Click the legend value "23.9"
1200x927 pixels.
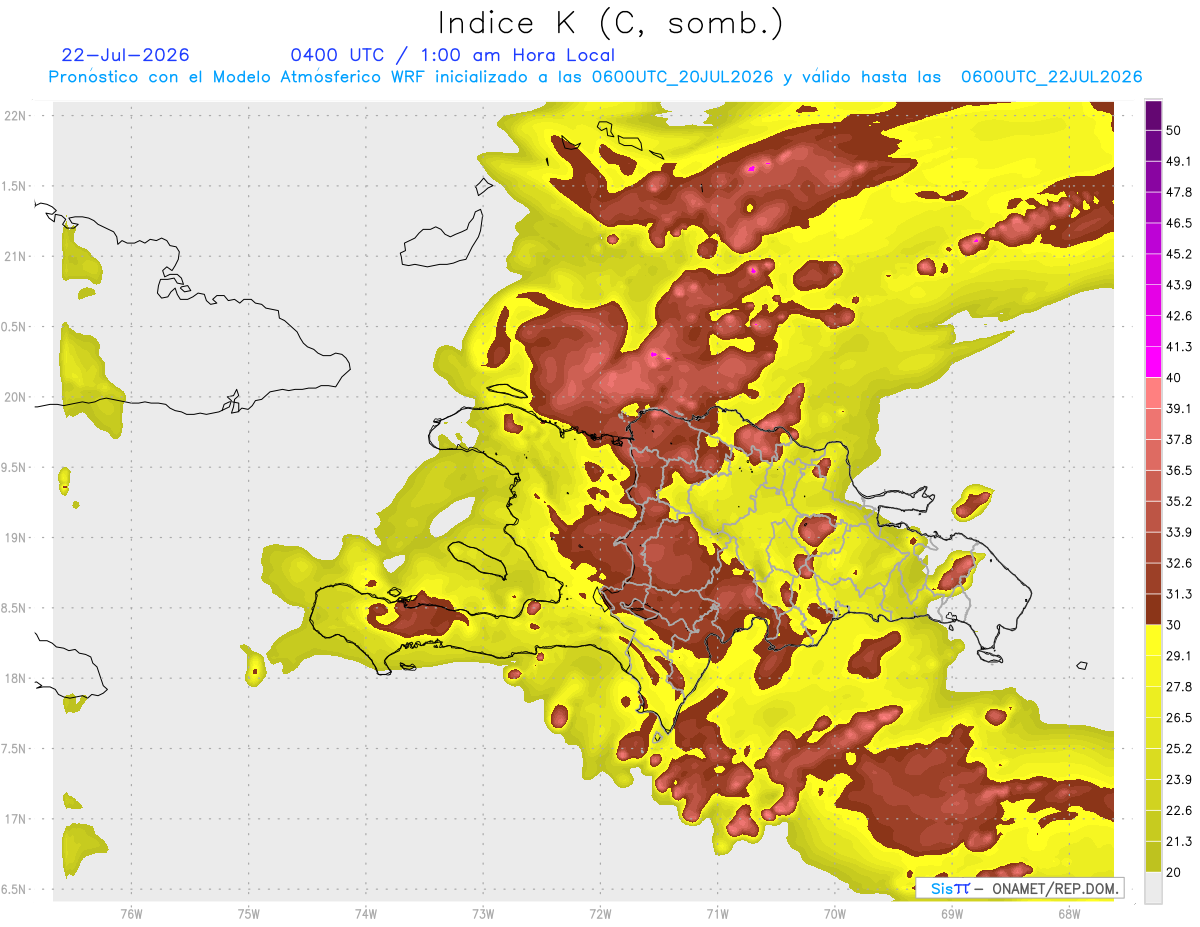[1180, 780]
